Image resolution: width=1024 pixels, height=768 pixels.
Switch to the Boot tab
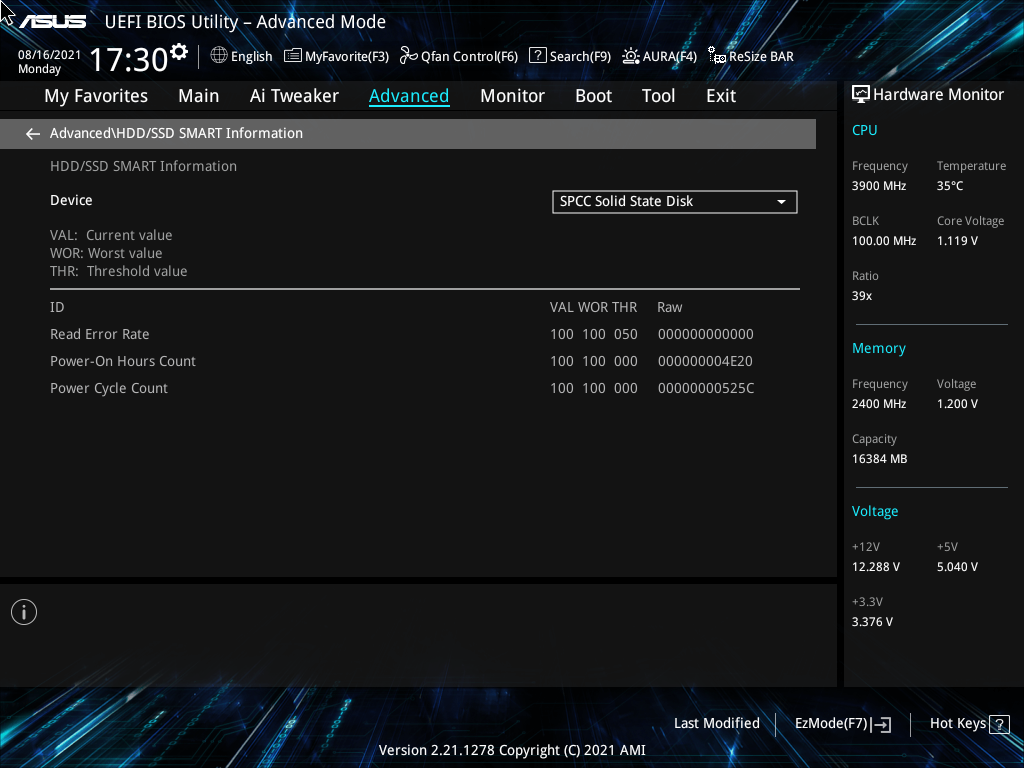[x=593, y=96]
